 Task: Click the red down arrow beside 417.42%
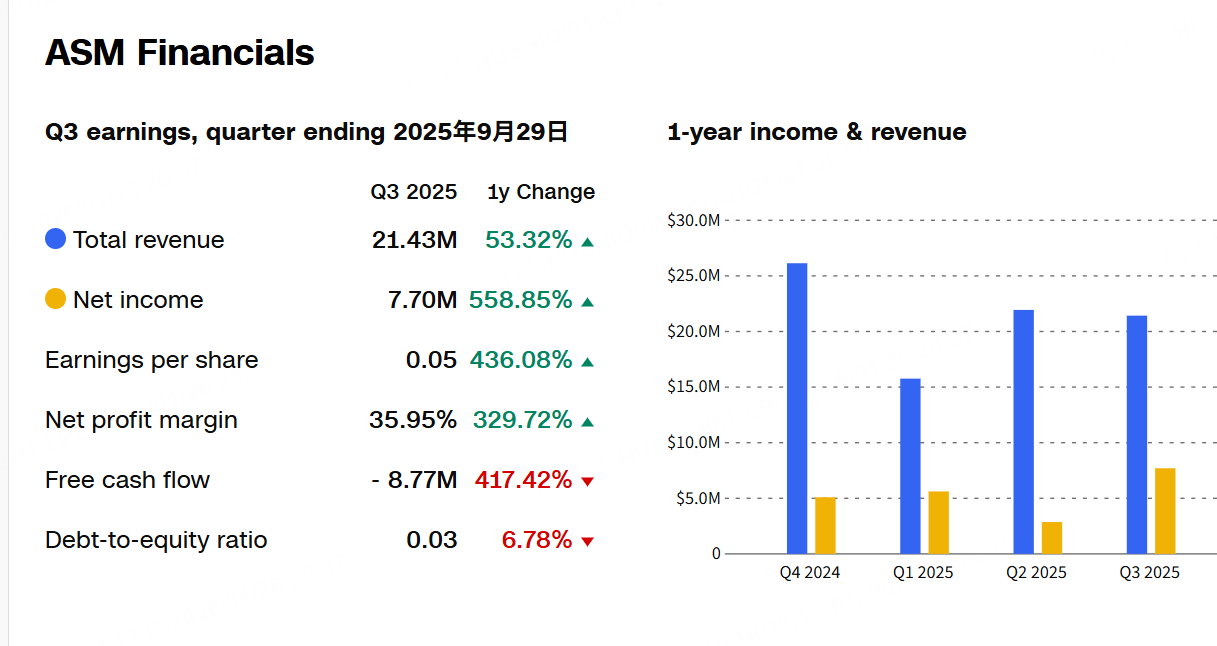587,482
